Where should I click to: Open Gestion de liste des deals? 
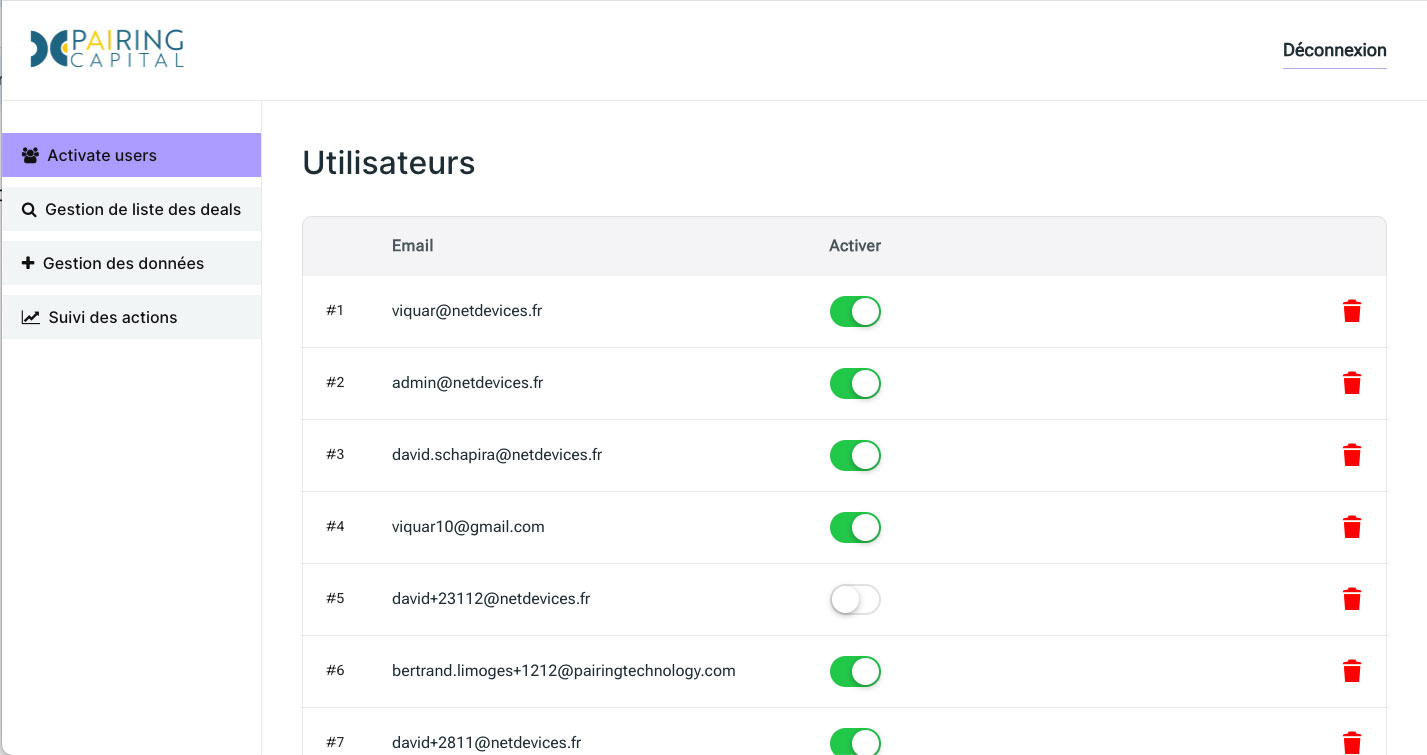point(131,209)
